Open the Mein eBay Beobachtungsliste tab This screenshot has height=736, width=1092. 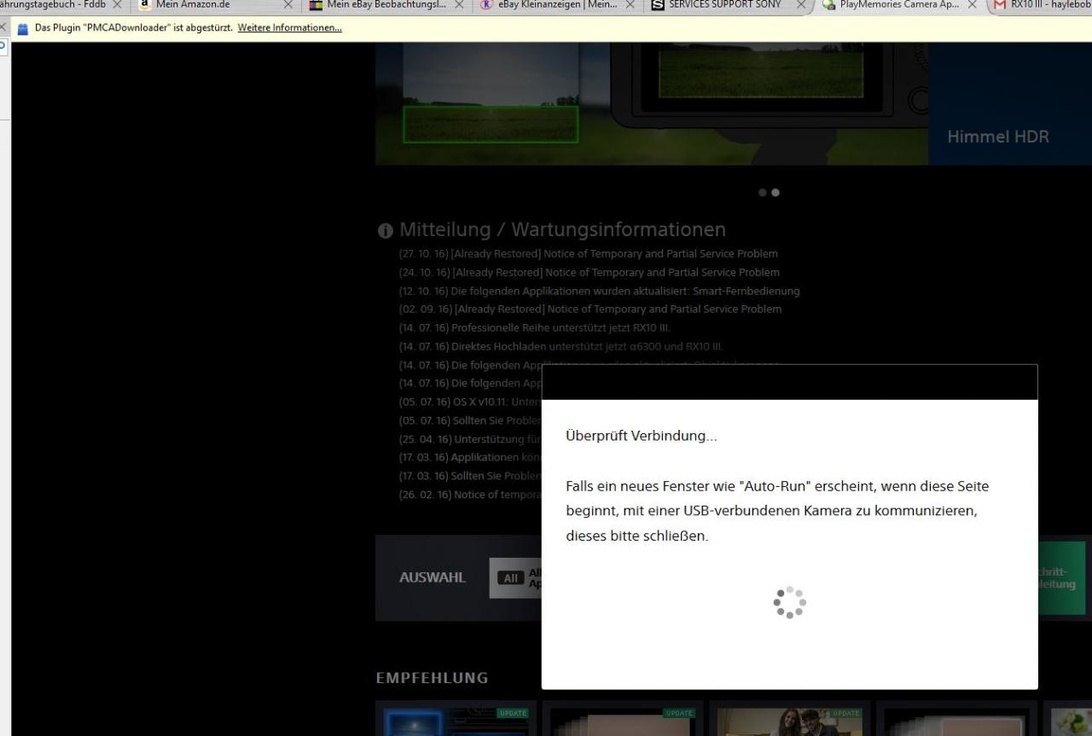[x=385, y=5]
